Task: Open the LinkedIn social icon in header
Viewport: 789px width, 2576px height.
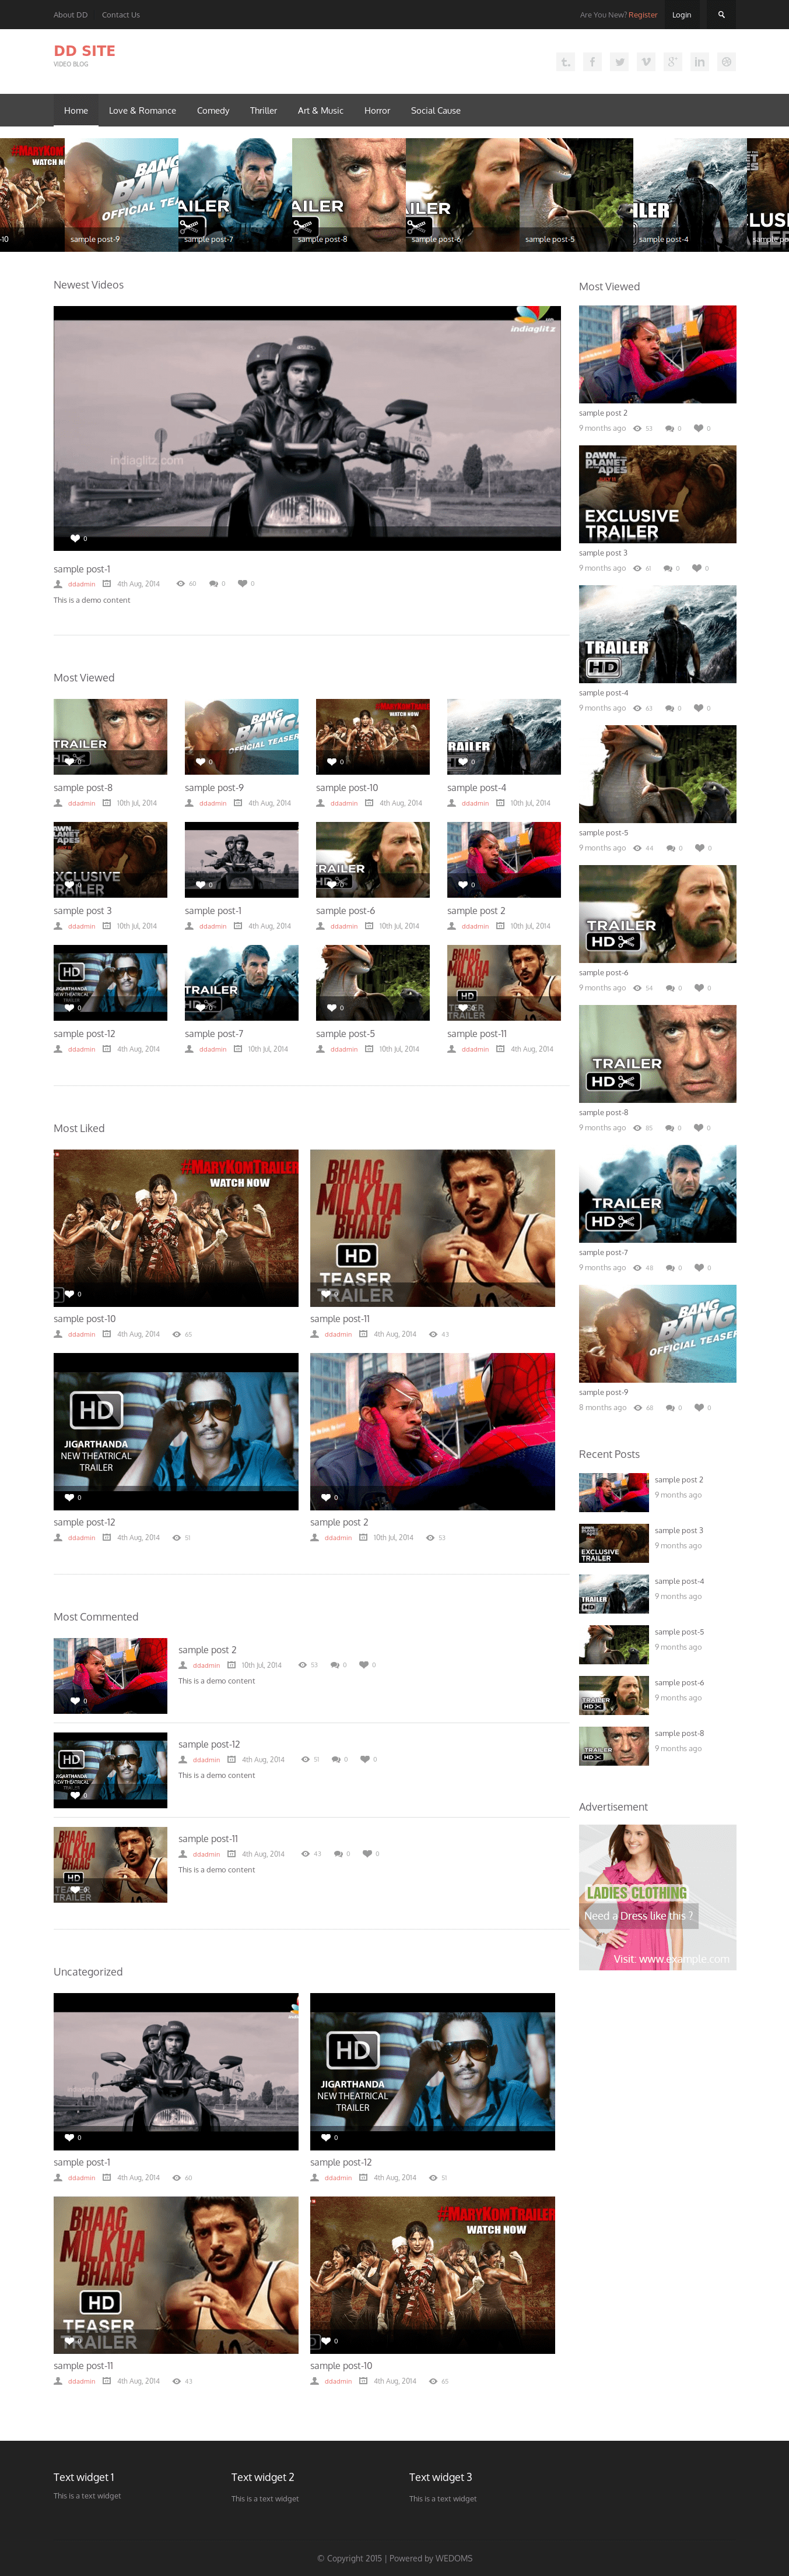Action: click(700, 62)
